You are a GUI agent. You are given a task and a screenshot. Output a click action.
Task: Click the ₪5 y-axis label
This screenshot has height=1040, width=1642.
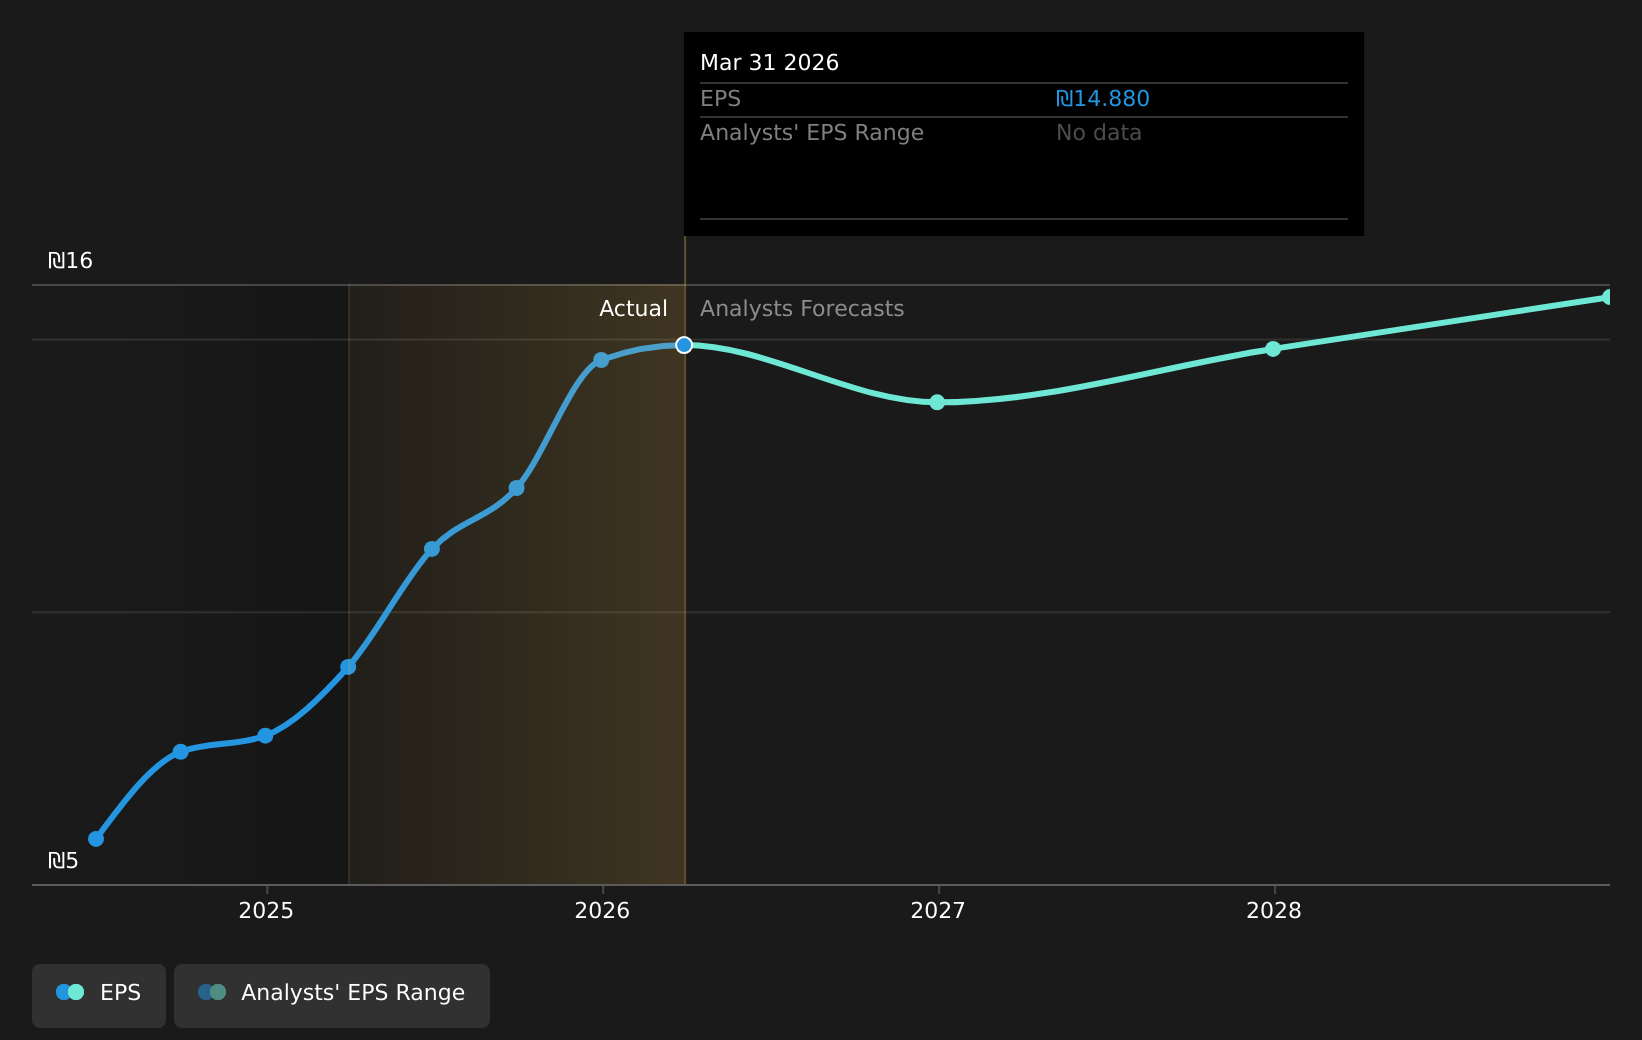coord(63,861)
